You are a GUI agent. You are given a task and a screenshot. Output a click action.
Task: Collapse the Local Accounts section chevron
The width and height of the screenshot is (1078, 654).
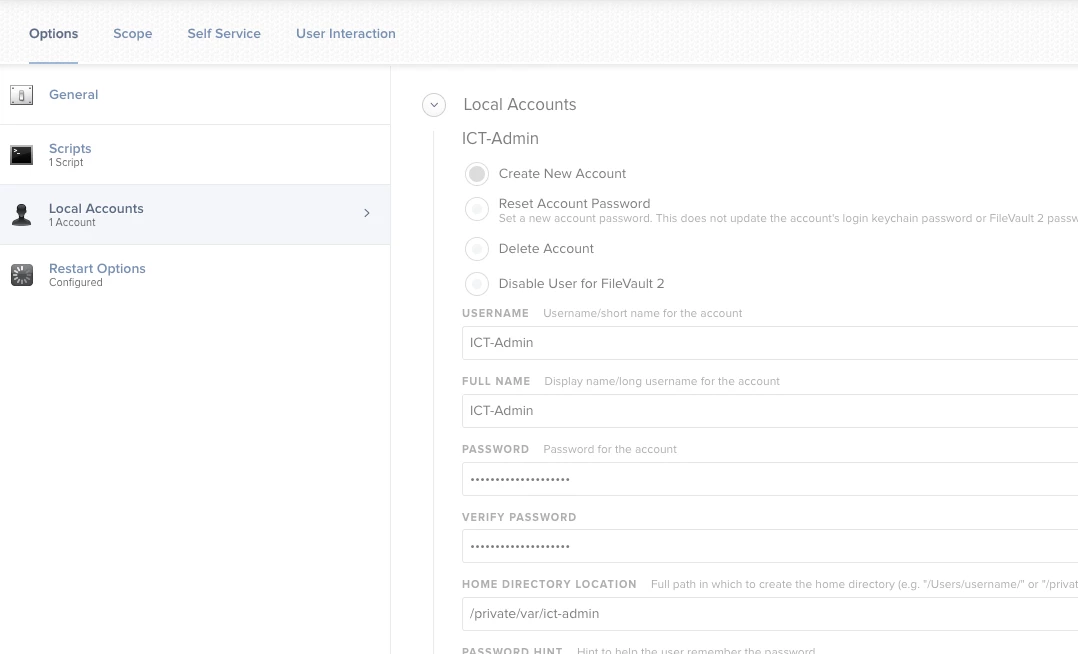[433, 105]
